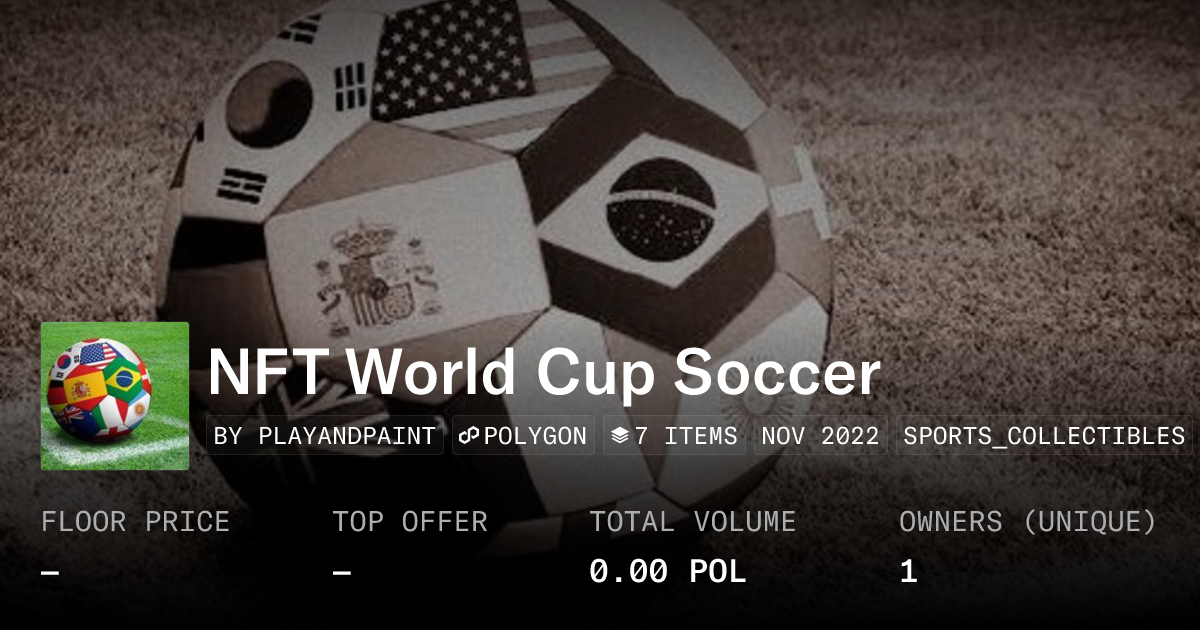Click the 7 ITEMS count label
The height and width of the screenshot is (630, 1200).
pyautogui.click(x=686, y=436)
